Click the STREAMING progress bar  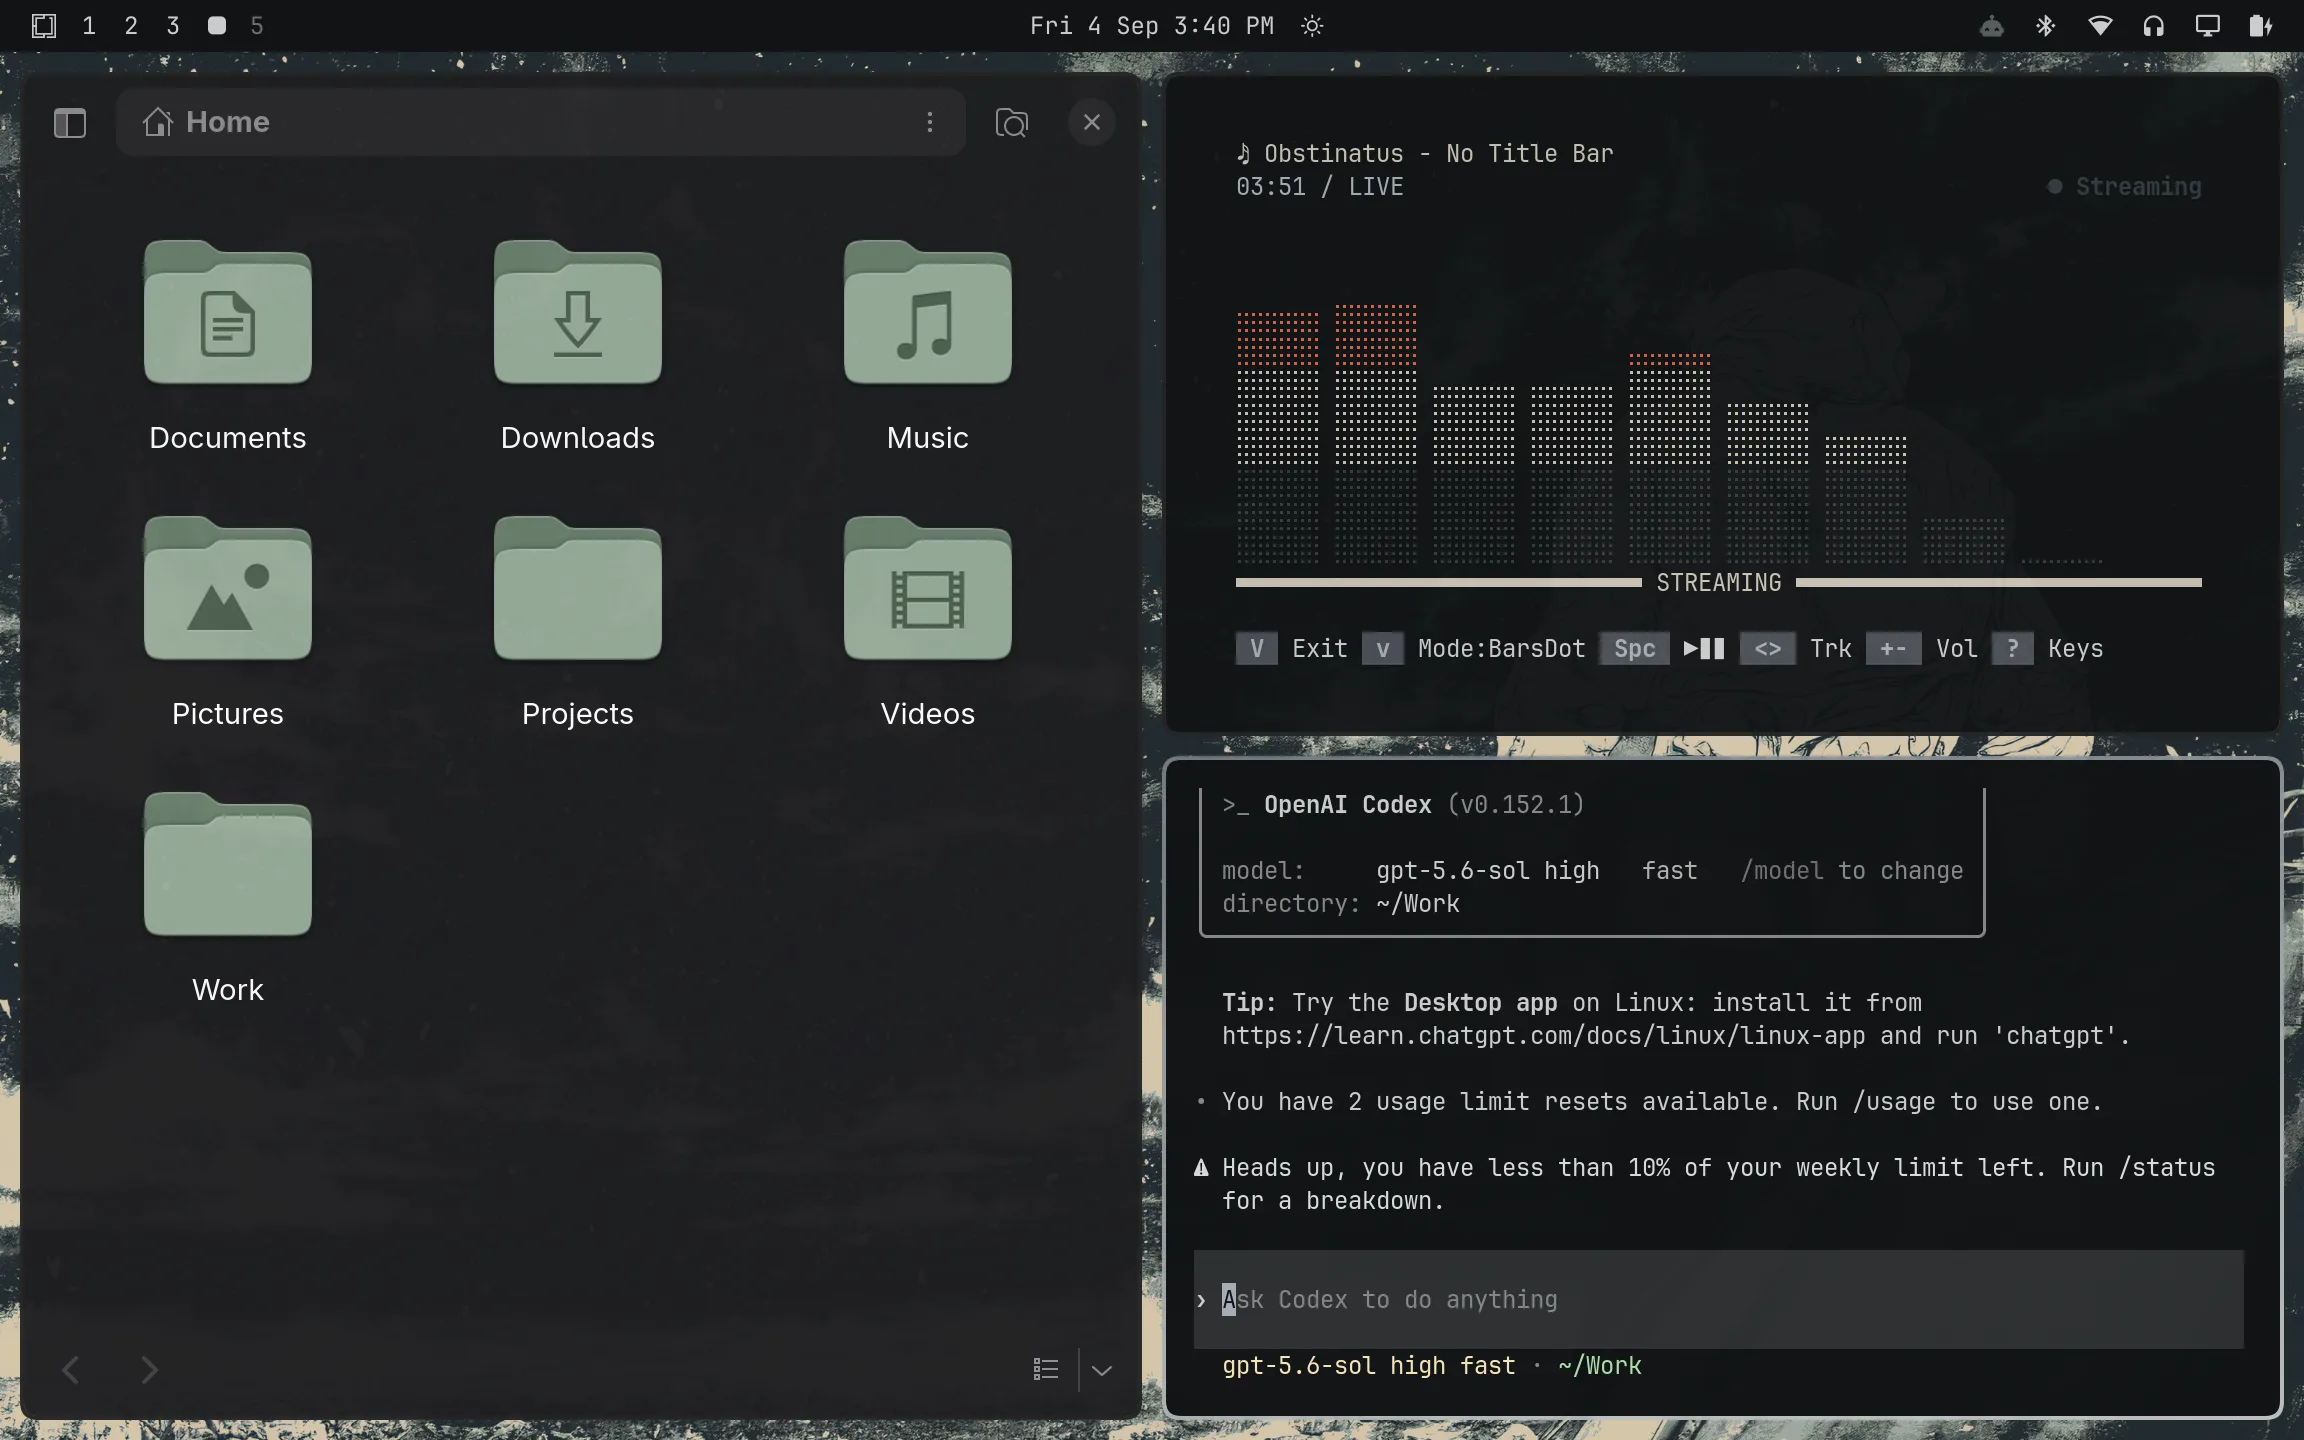coord(1719,582)
